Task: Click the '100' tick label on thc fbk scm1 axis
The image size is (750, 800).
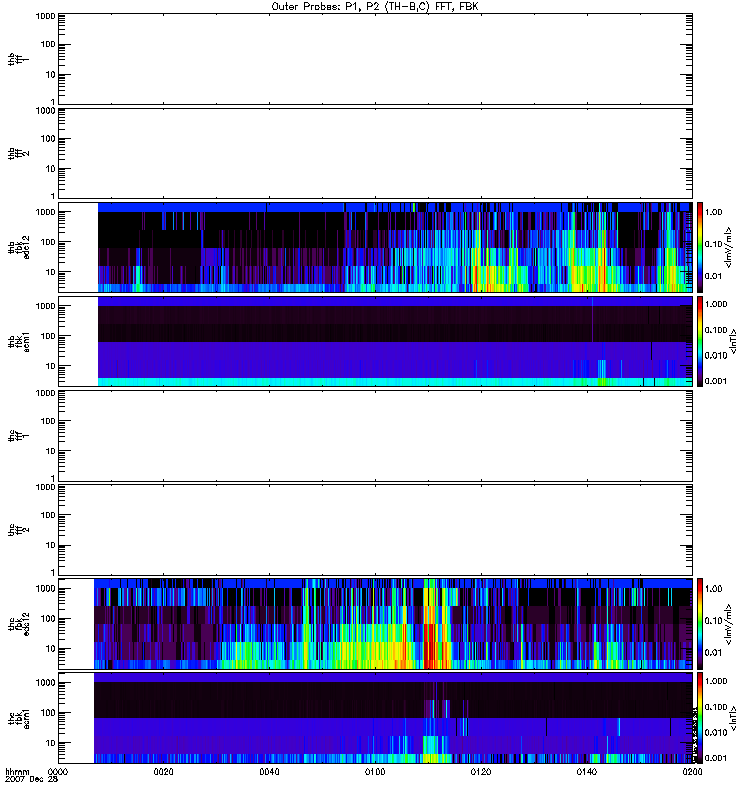Action: click(x=48, y=713)
